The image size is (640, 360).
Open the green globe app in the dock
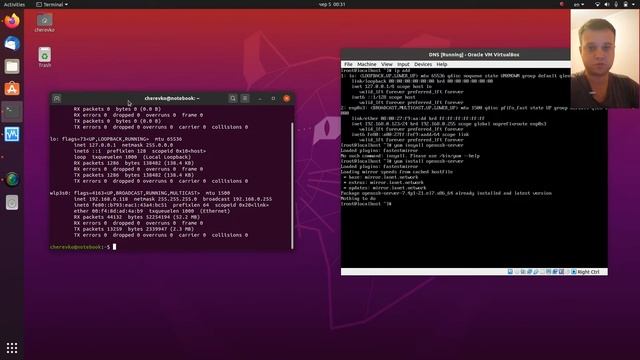(12, 179)
